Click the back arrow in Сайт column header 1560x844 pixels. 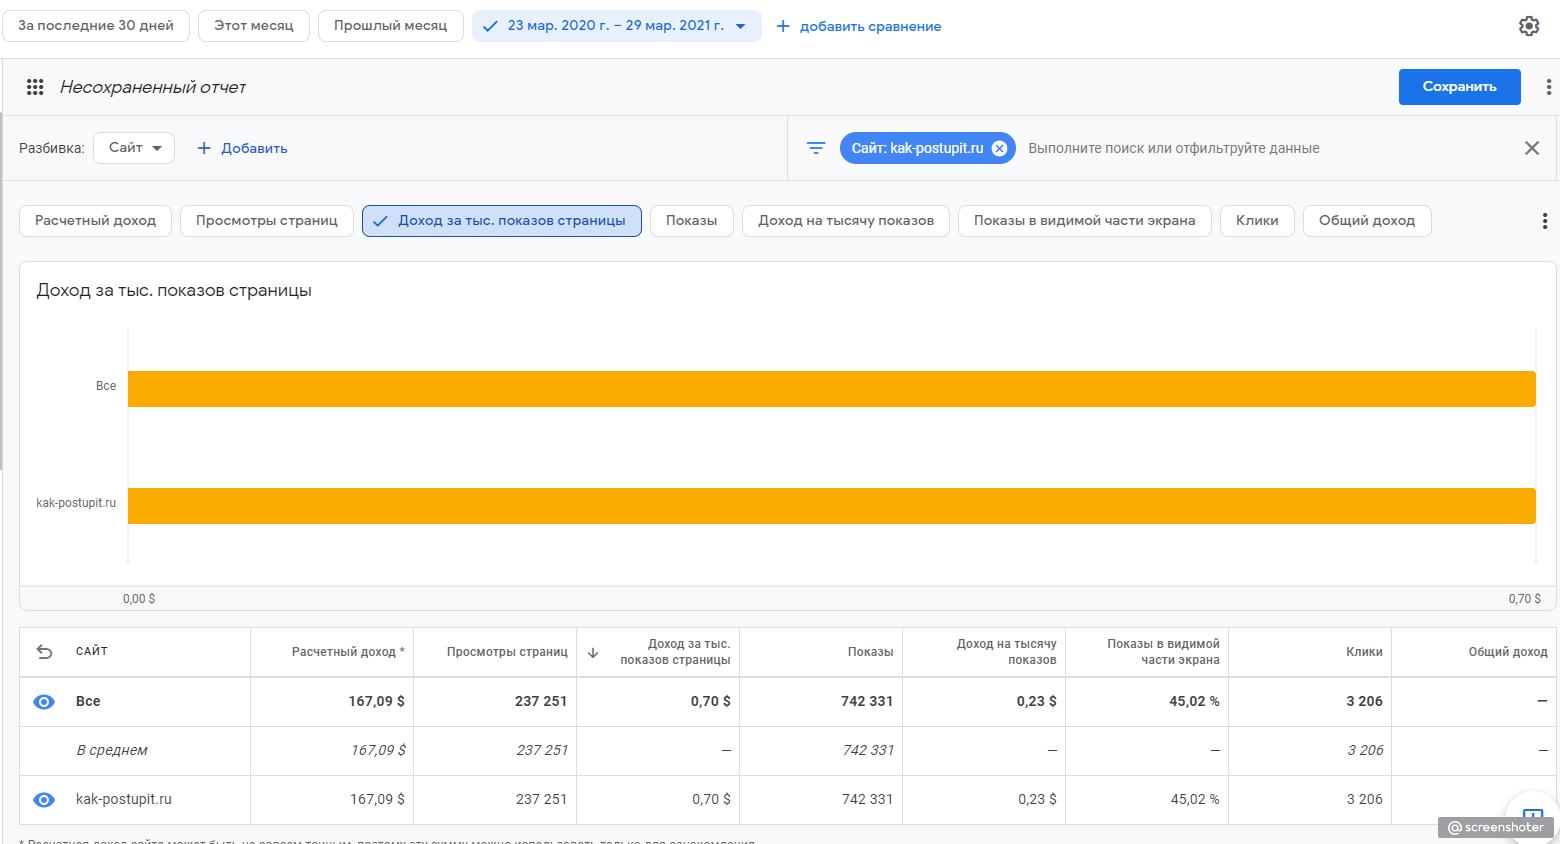point(44,652)
